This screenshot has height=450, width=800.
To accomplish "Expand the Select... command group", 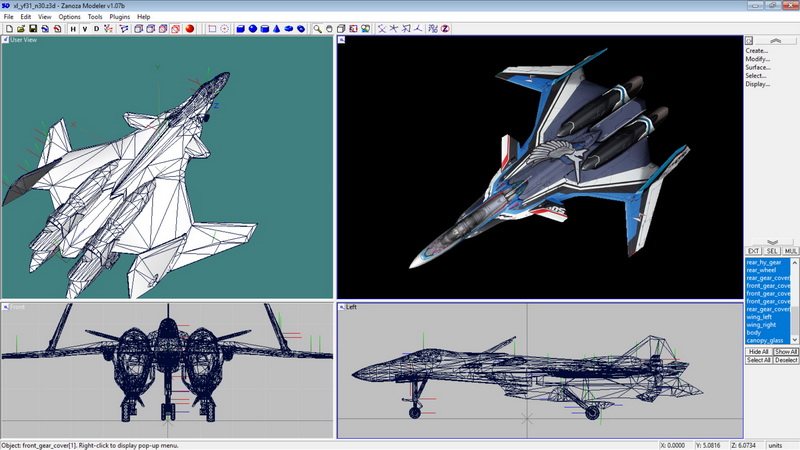I will coord(756,76).
